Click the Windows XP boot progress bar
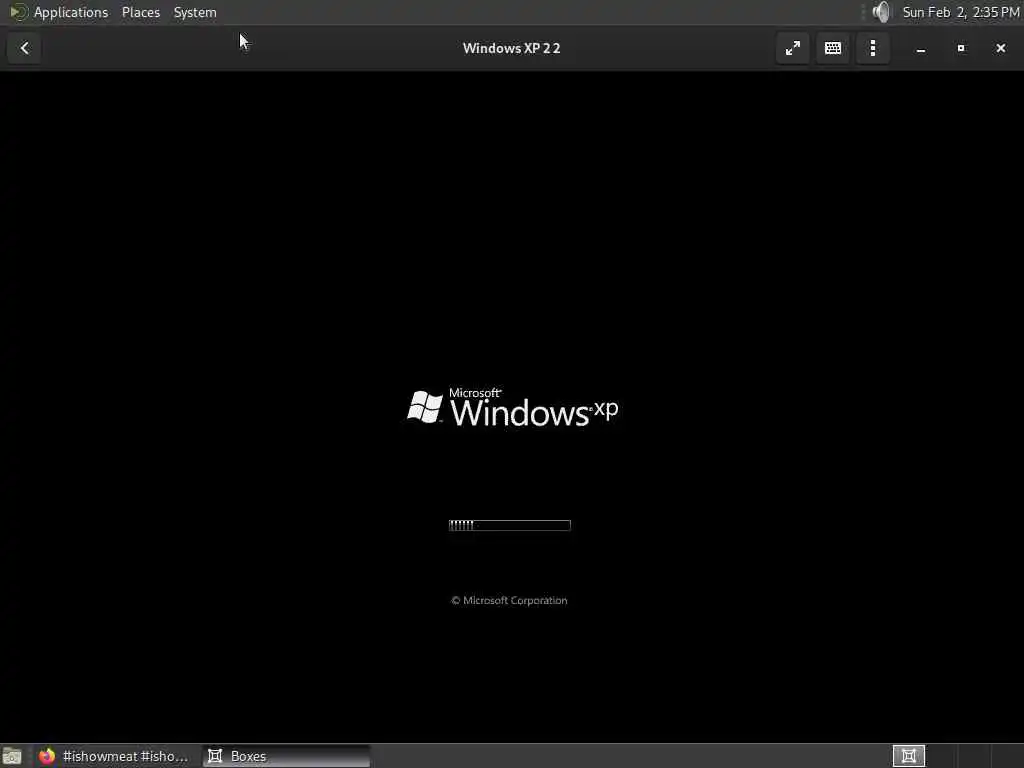This screenshot has width=1024, height=768. (509, 525)
